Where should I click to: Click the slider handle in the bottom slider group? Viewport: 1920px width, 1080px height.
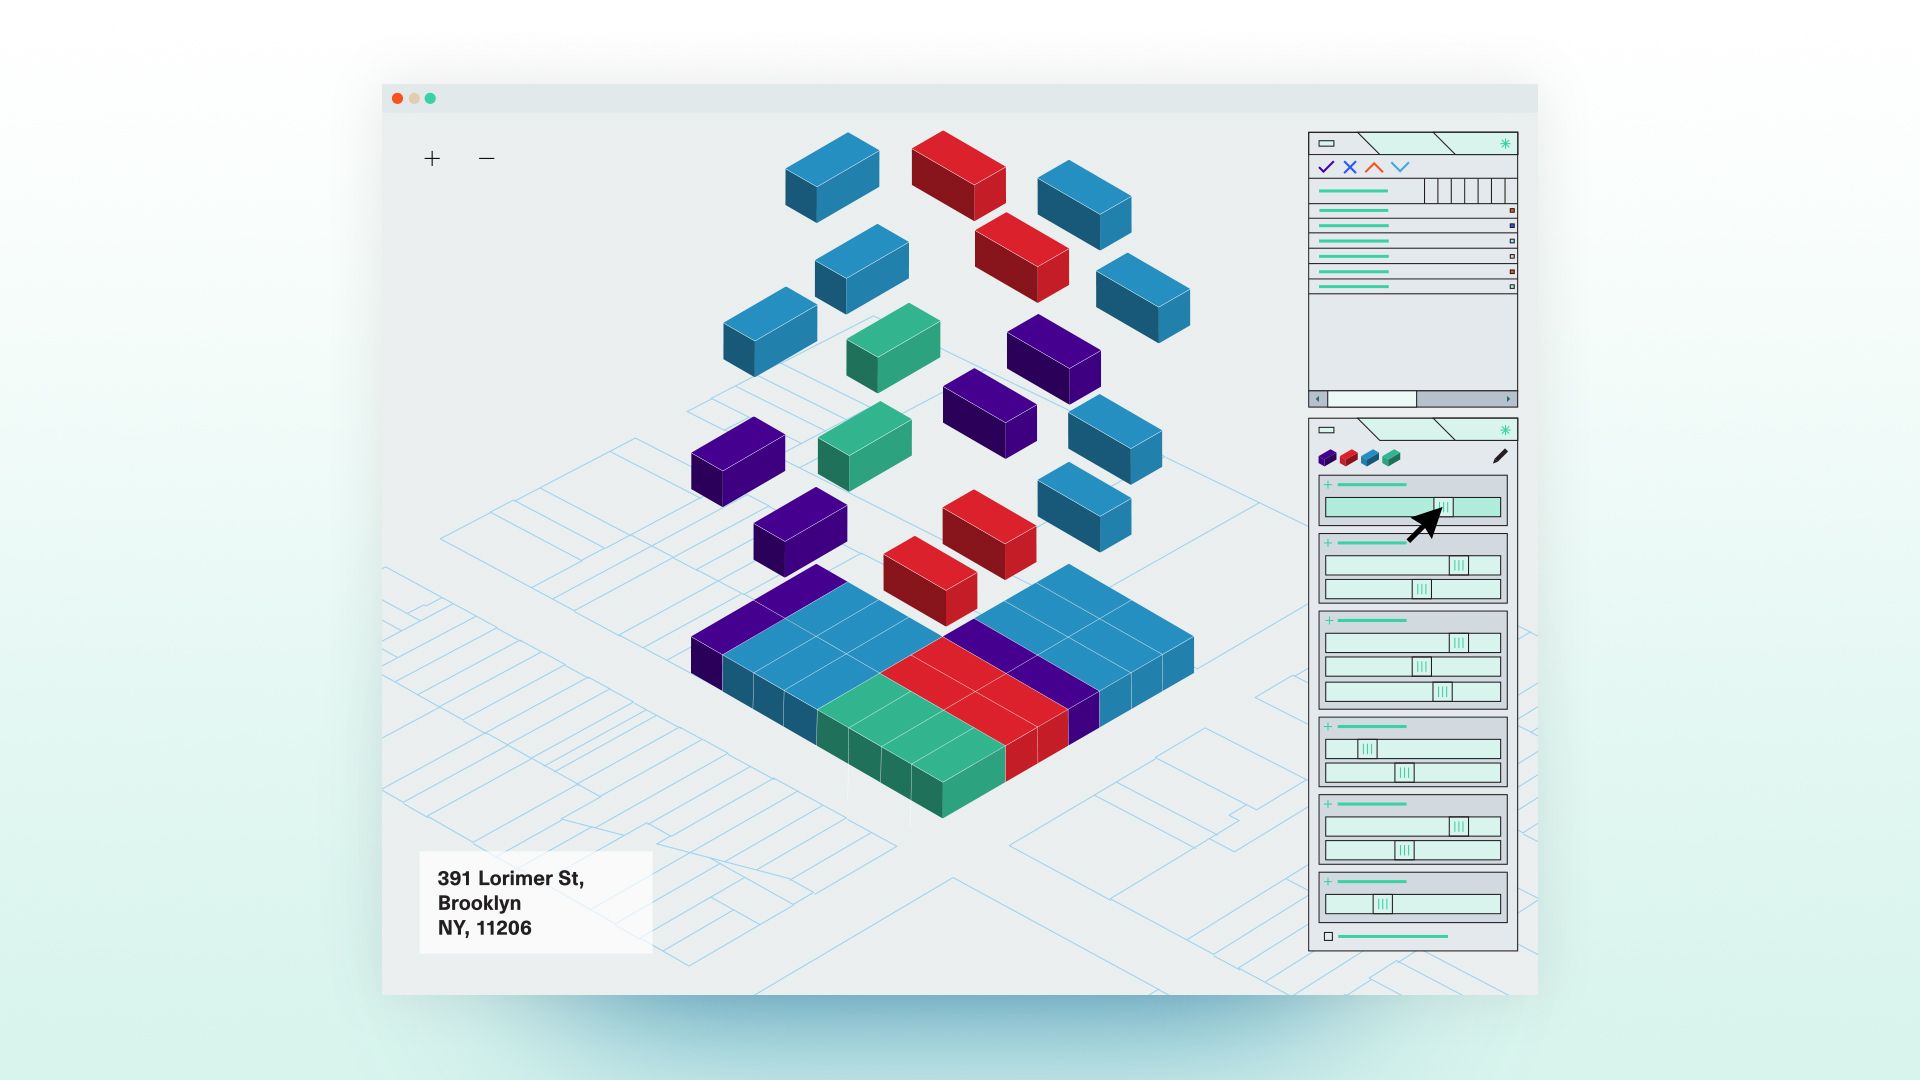(x=1382, y=905)
